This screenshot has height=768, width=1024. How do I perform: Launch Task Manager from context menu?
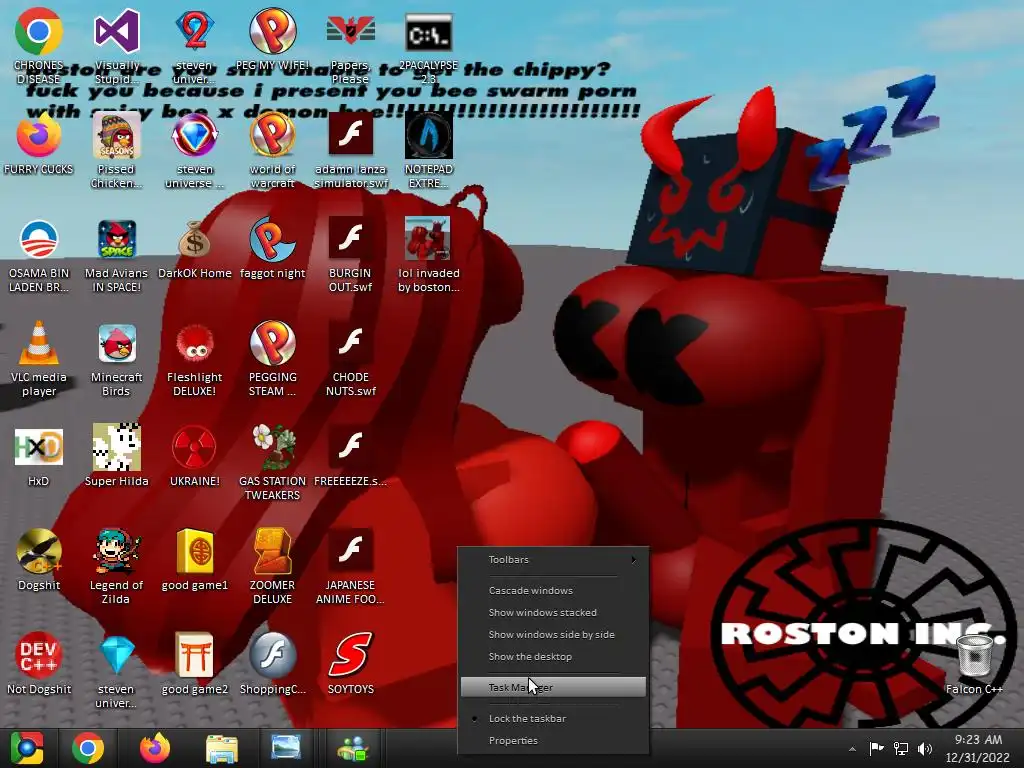tap(553, 687)
